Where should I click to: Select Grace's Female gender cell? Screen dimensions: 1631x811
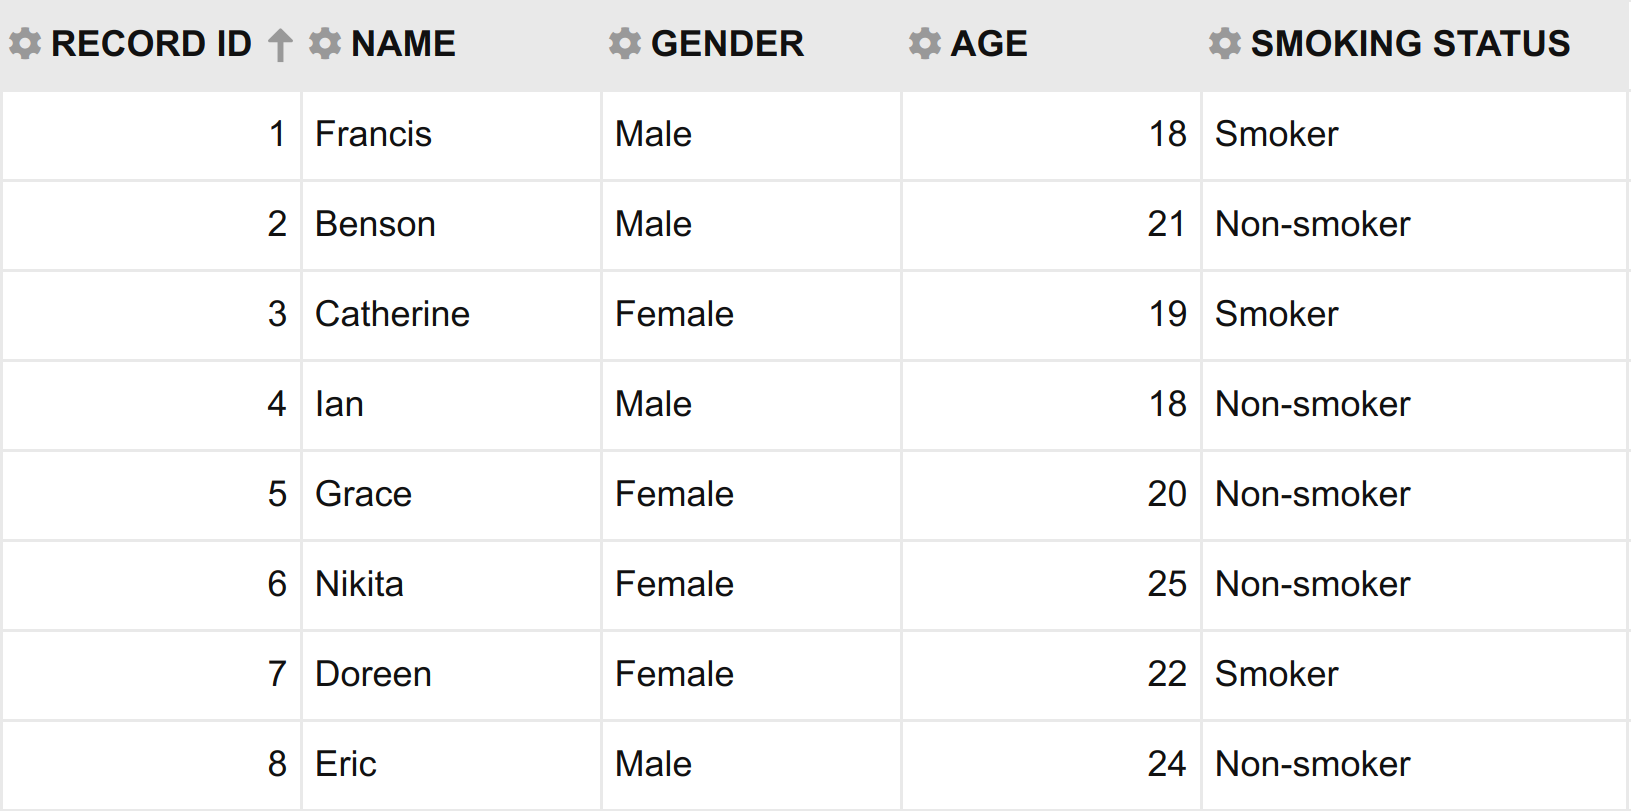pos(751,495)
